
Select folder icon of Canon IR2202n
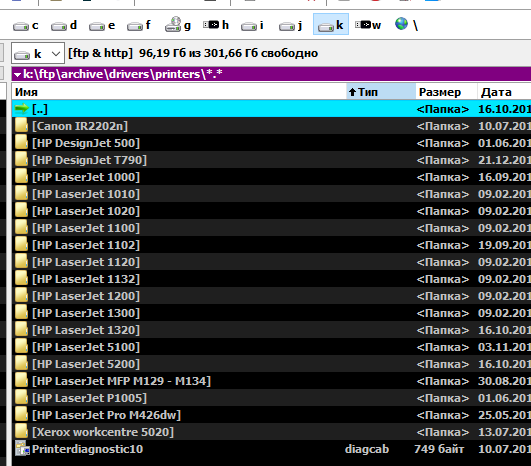point(21,126)
